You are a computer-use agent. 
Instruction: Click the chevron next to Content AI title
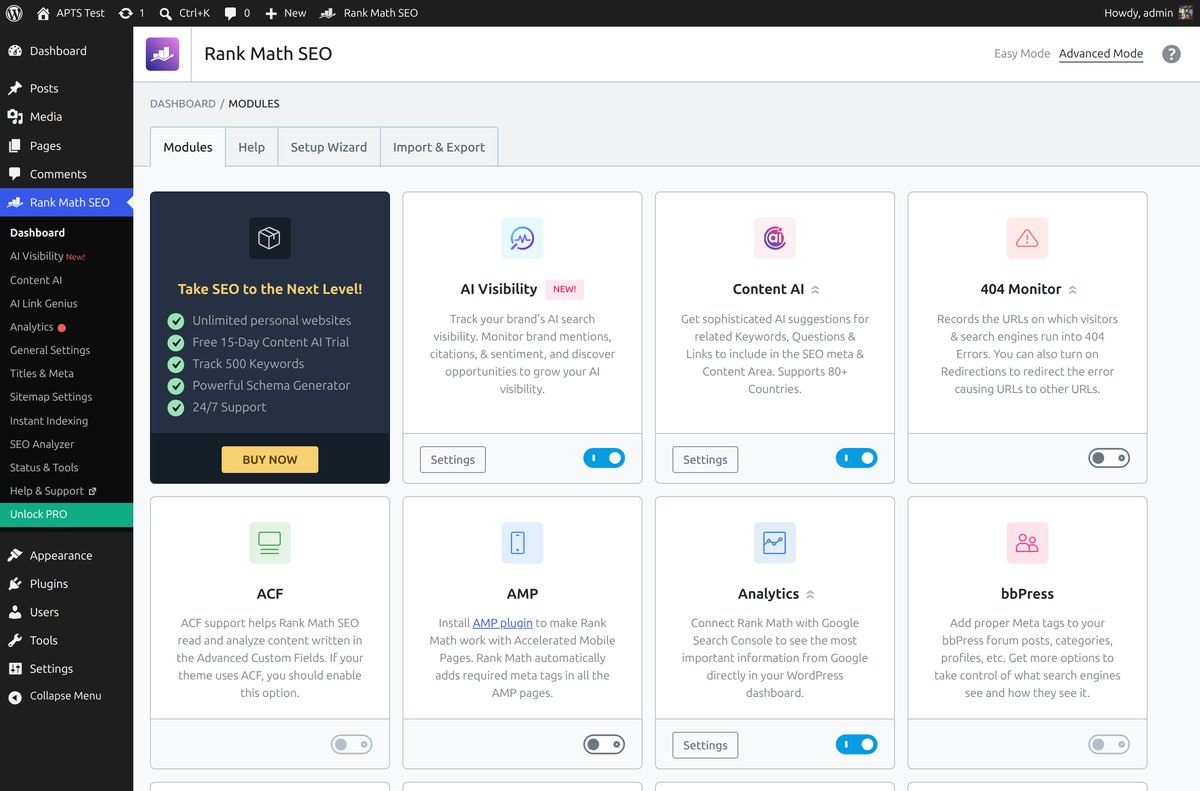[815, 290]
